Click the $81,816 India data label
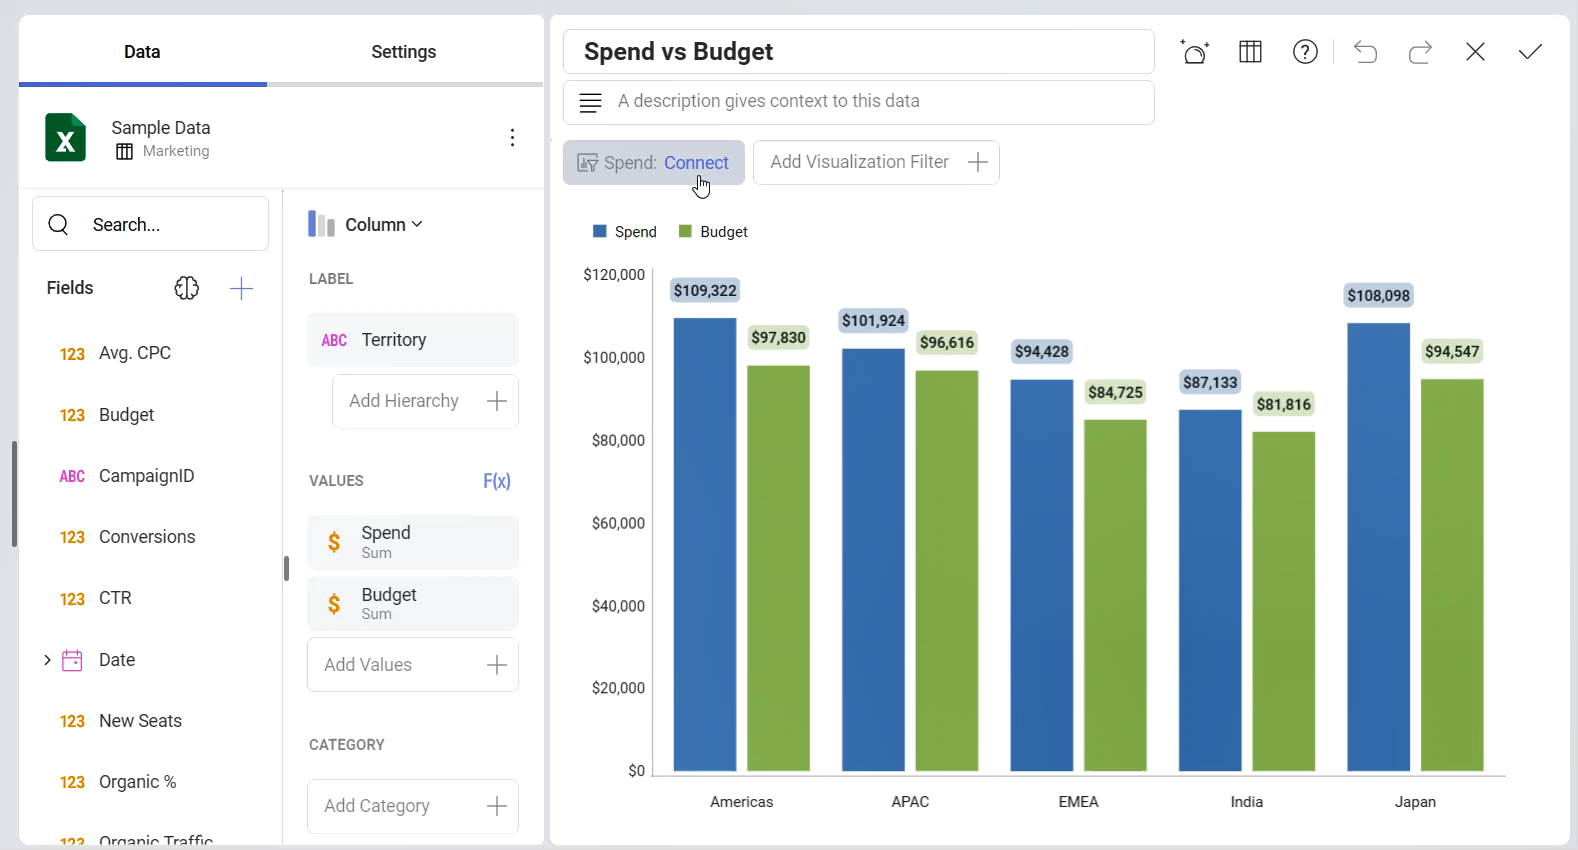 pyautogui.click(x=1284, y=405)
